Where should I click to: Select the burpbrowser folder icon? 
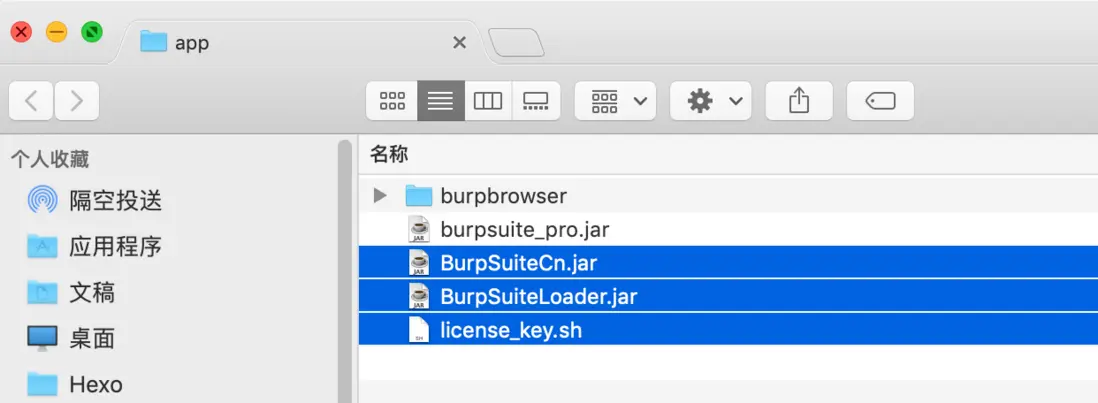coord(419,195)
